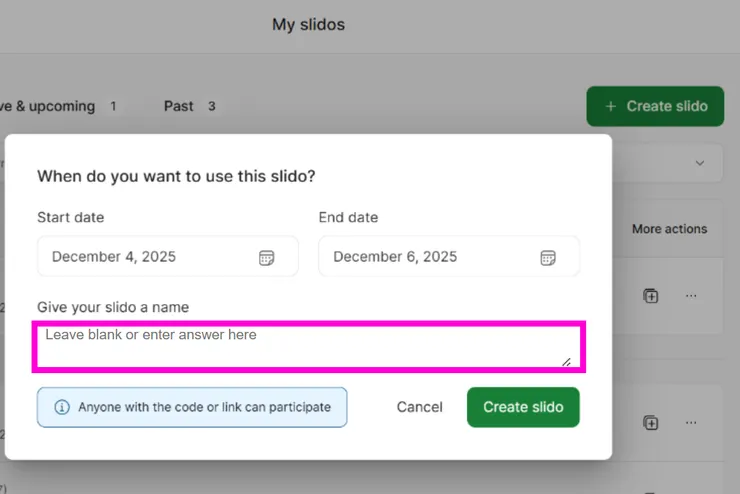Click the name text box resize handle
Viewport: 740px width, 494px height.
click(x=566, y=361)
